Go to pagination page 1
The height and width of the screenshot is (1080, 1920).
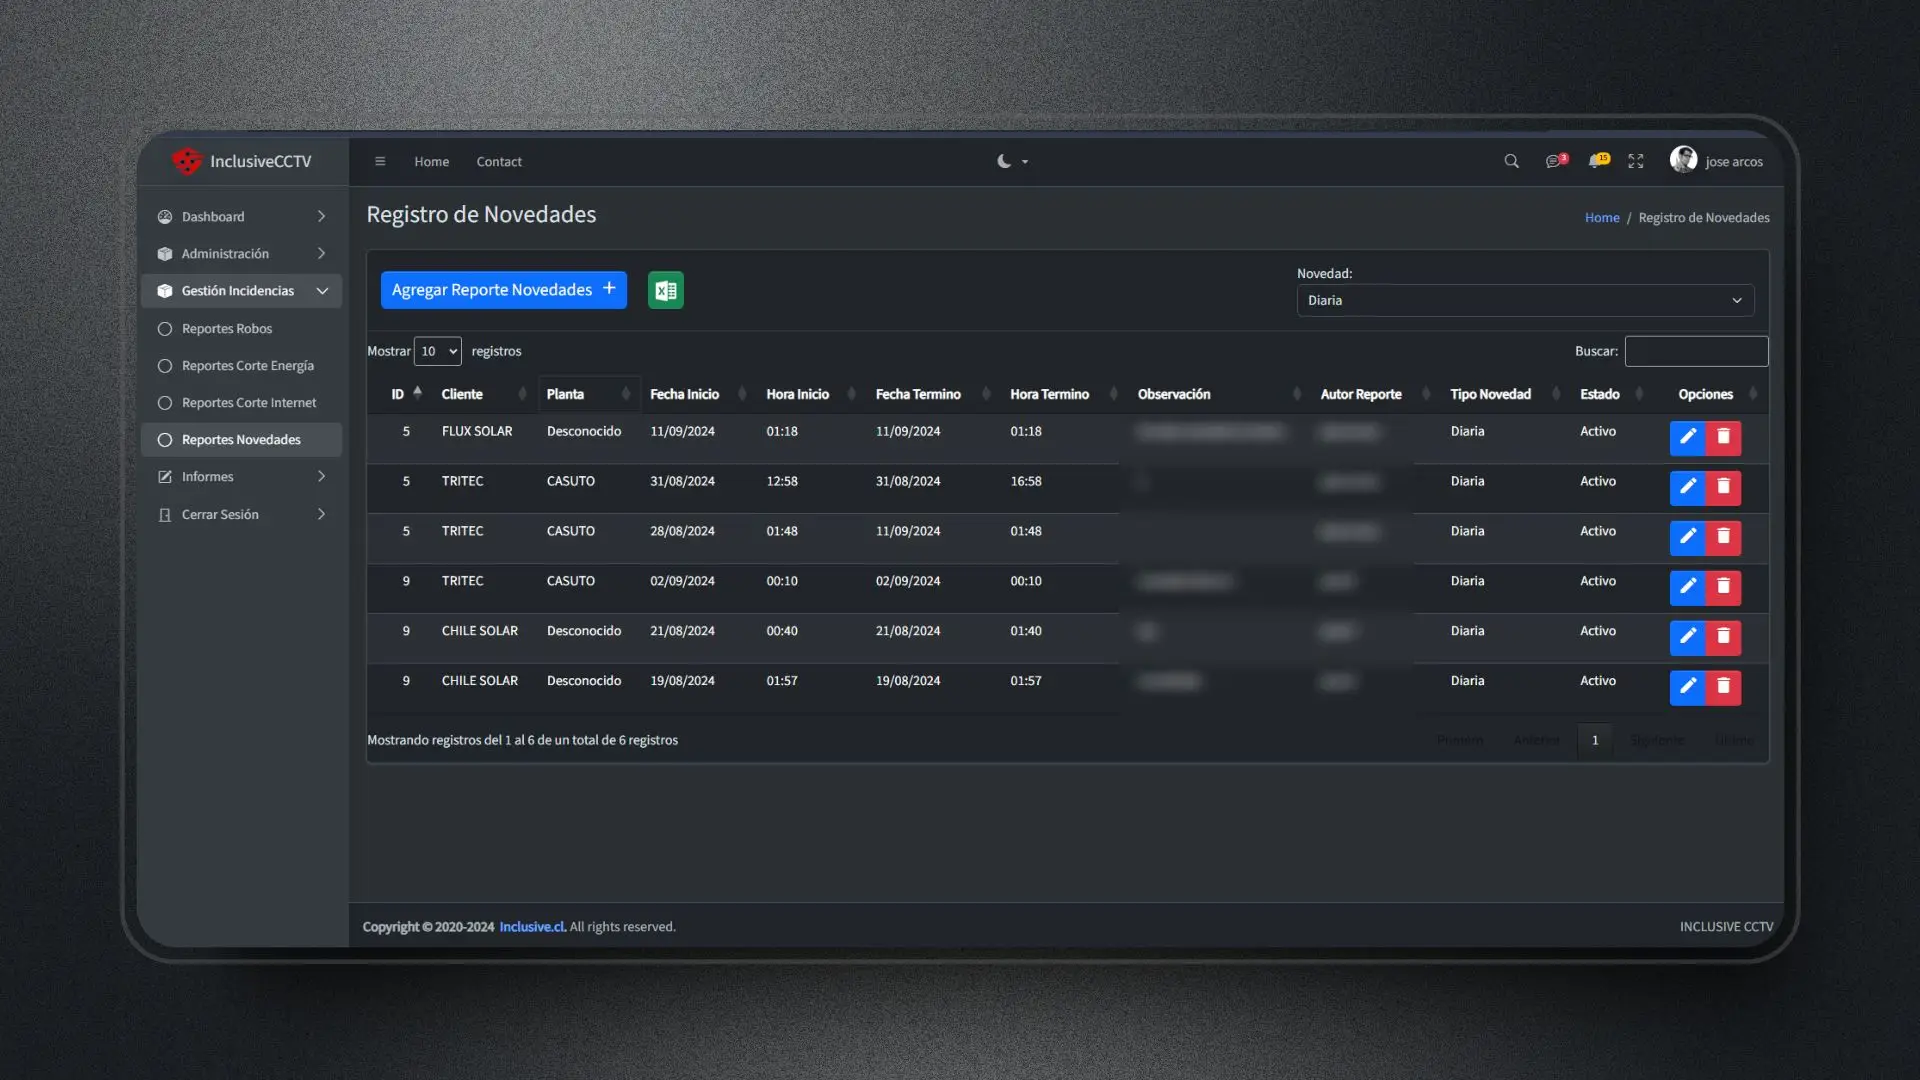[x=1595, y=740]
